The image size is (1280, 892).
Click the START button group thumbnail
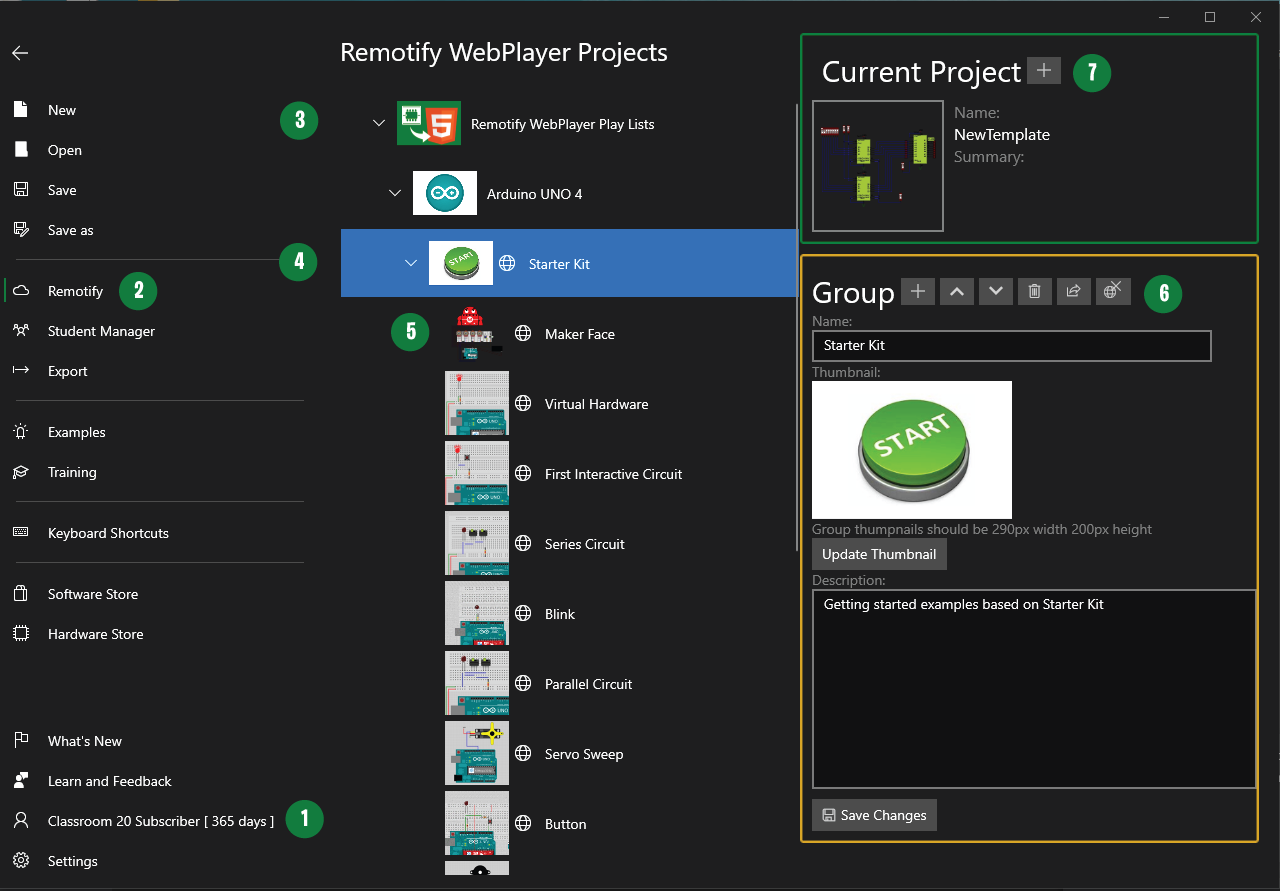pyautogui.click(x=912, y=450)
